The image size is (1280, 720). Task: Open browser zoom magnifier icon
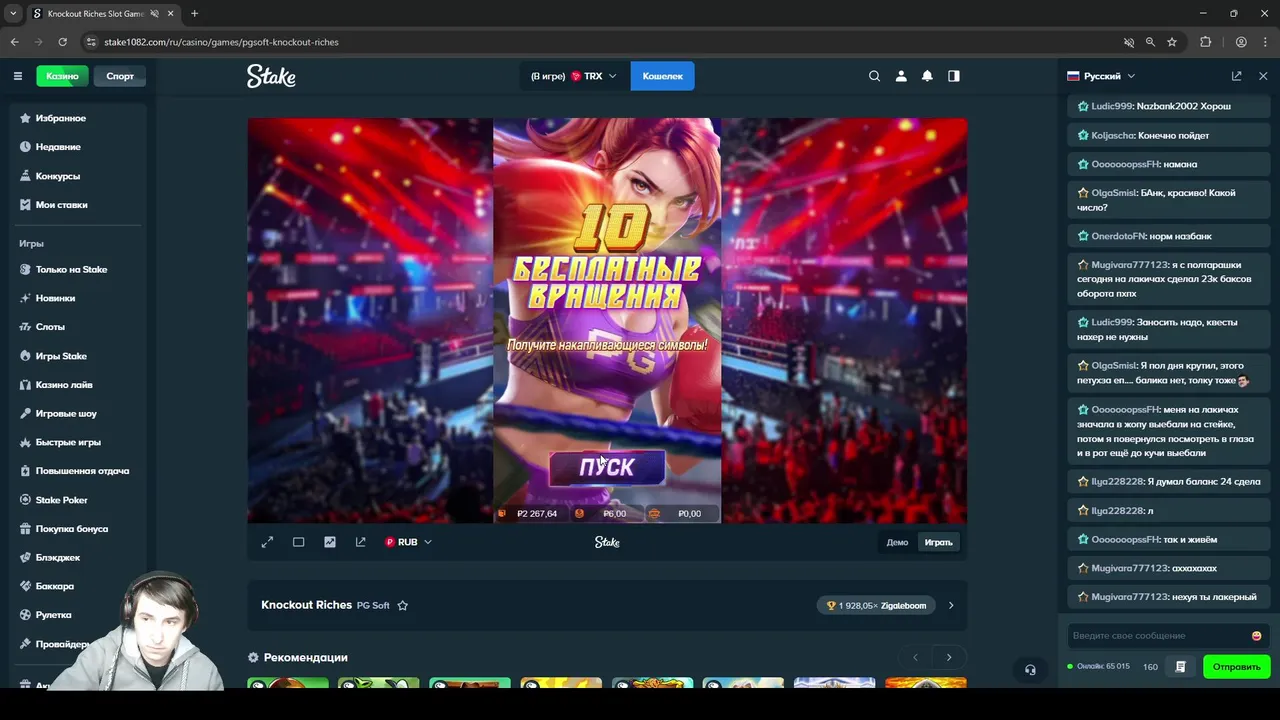click(1150, 42)
